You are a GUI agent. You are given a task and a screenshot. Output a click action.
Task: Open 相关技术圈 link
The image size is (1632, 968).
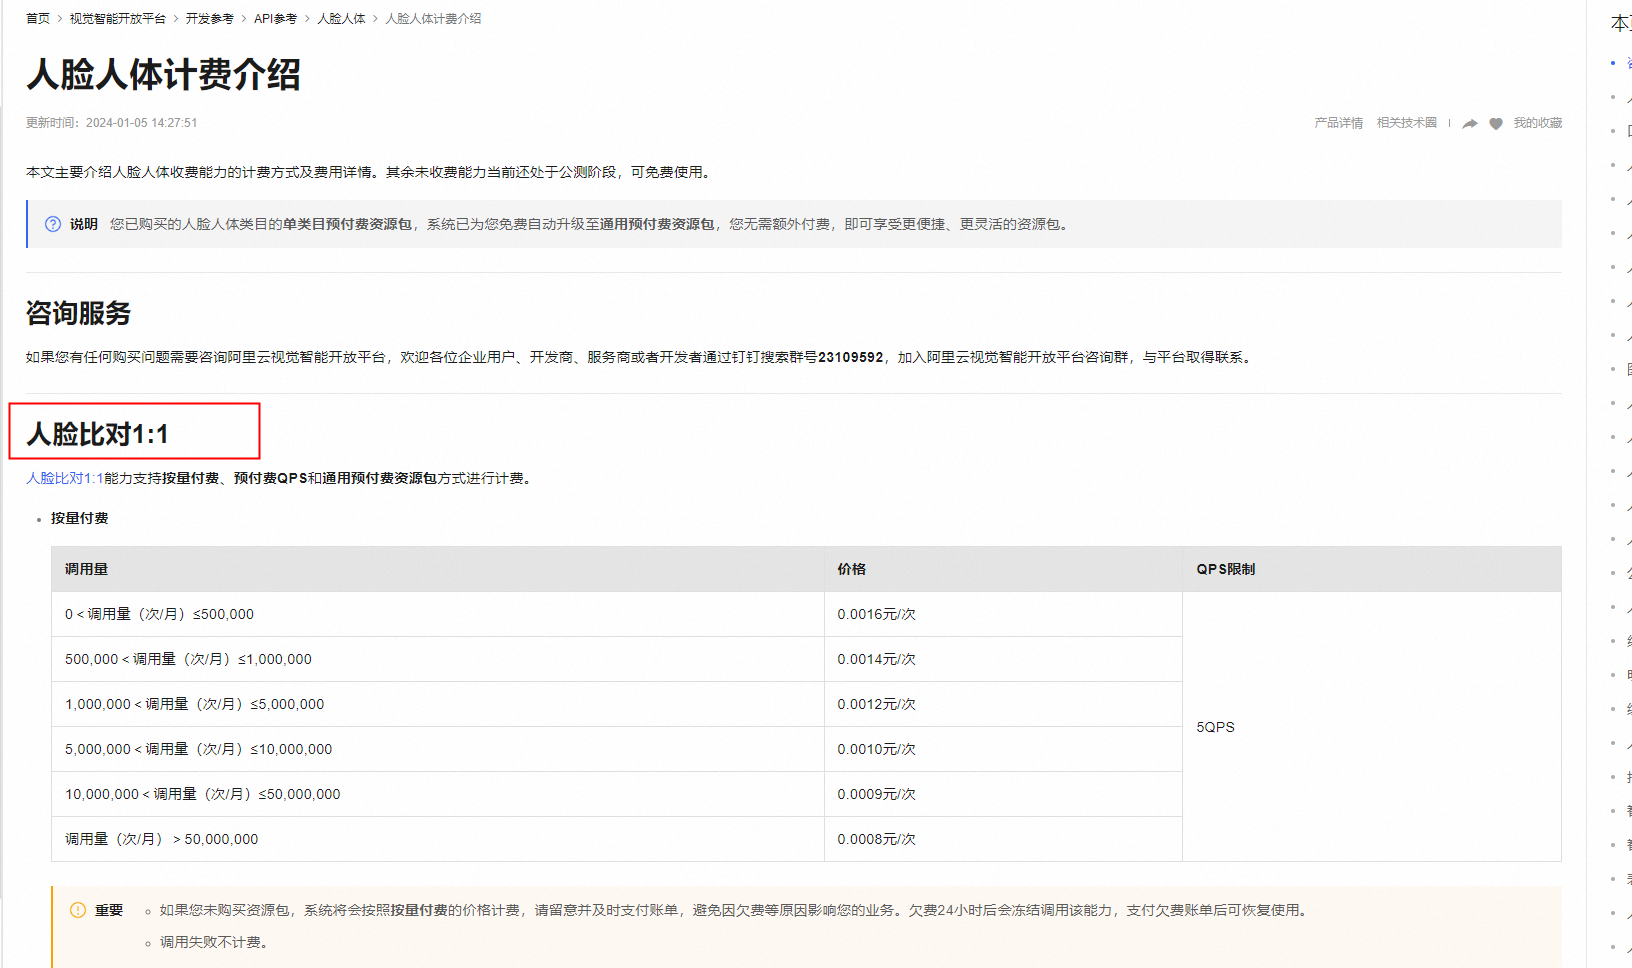tap(1407, 123)
